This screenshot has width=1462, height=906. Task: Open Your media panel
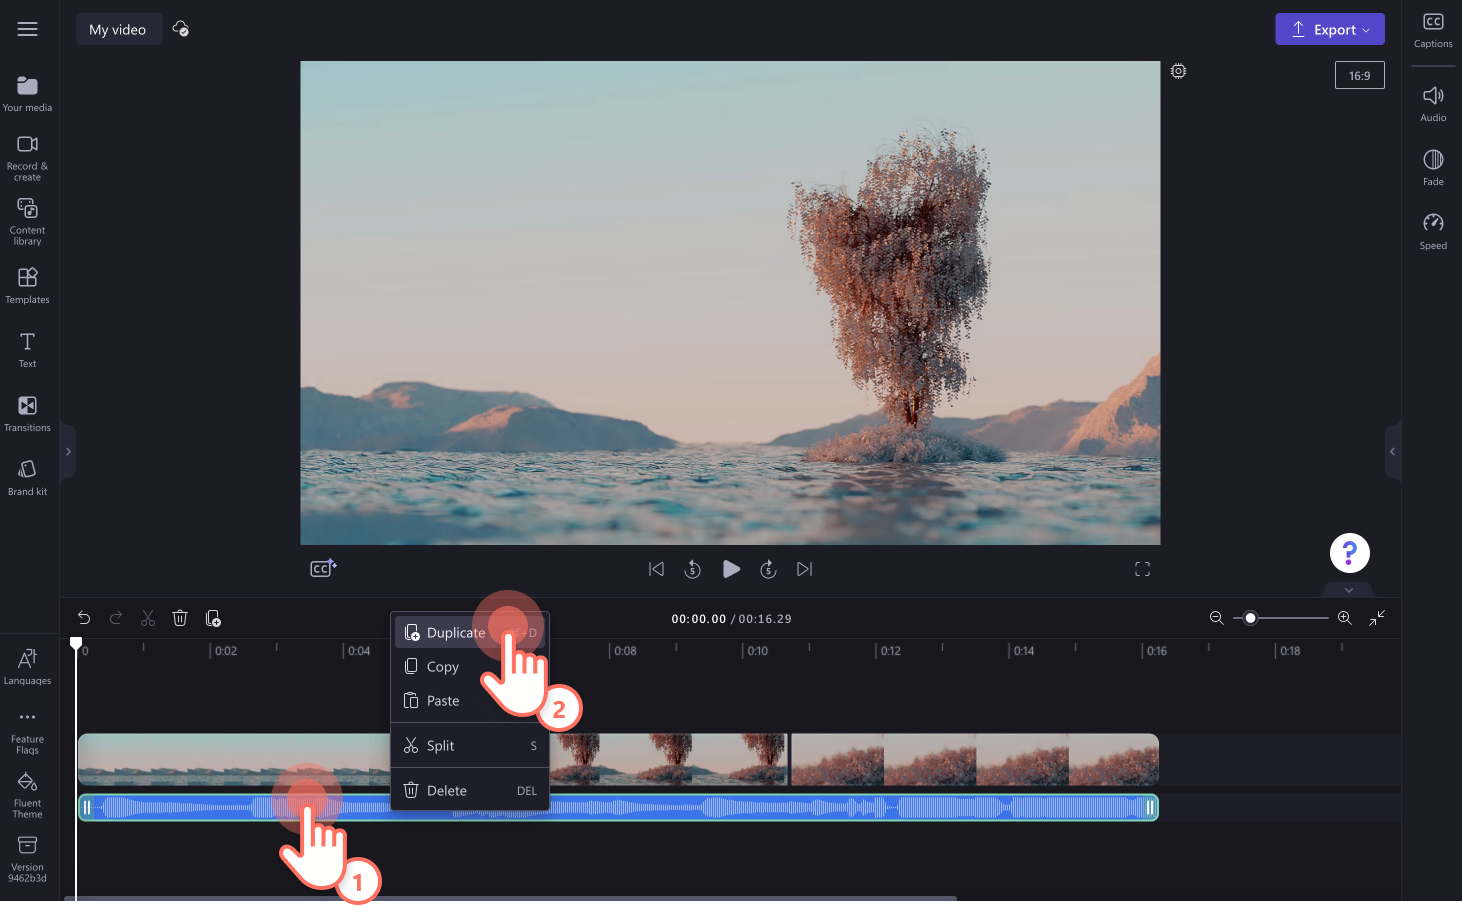point(27,94)
